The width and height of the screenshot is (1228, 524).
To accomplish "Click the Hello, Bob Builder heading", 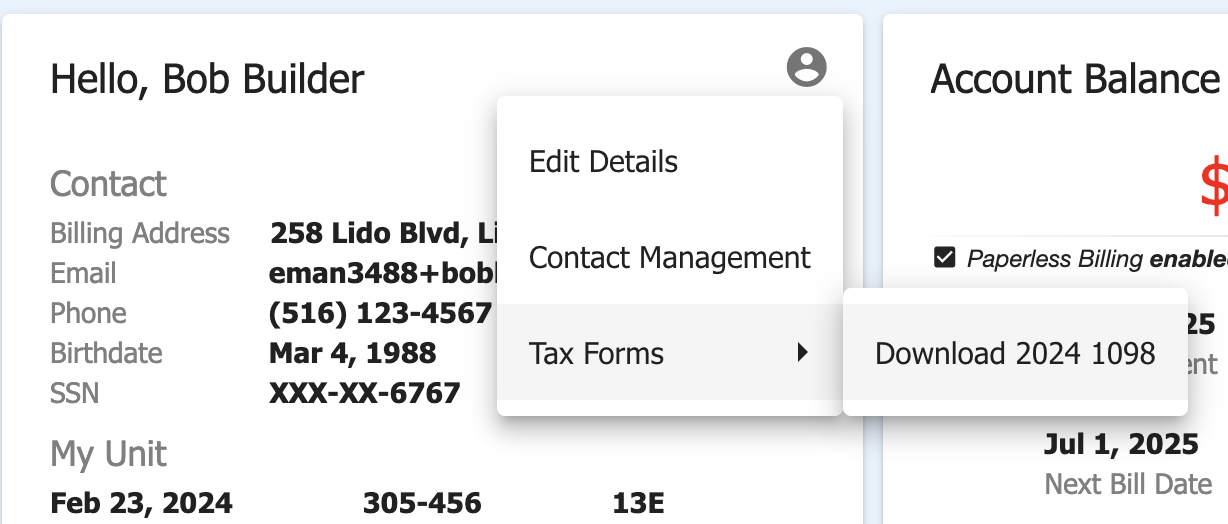I will 207,78.
